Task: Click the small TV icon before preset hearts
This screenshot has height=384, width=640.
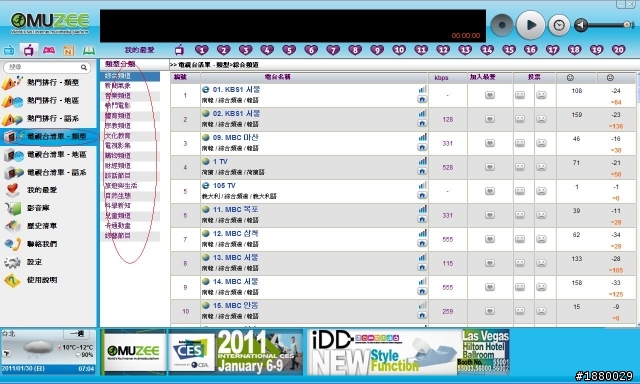Action: tap(179, 50)
